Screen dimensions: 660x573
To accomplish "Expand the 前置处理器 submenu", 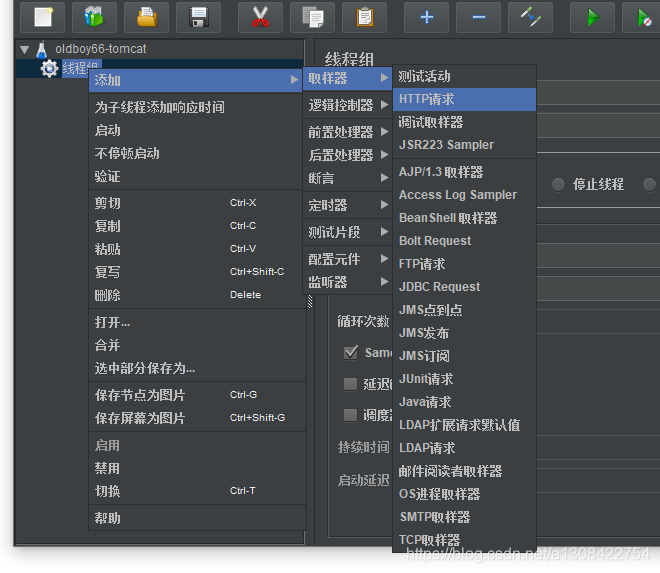I will (347, 132).
